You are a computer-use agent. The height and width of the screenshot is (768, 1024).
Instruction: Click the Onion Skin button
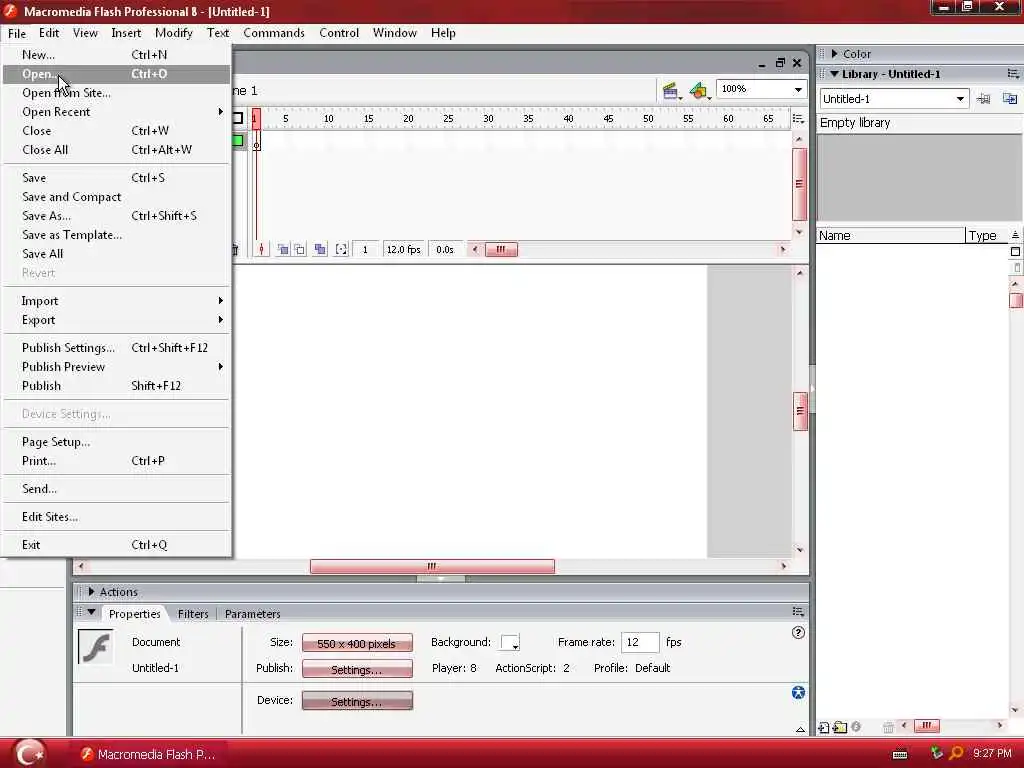tap(283, 249)
